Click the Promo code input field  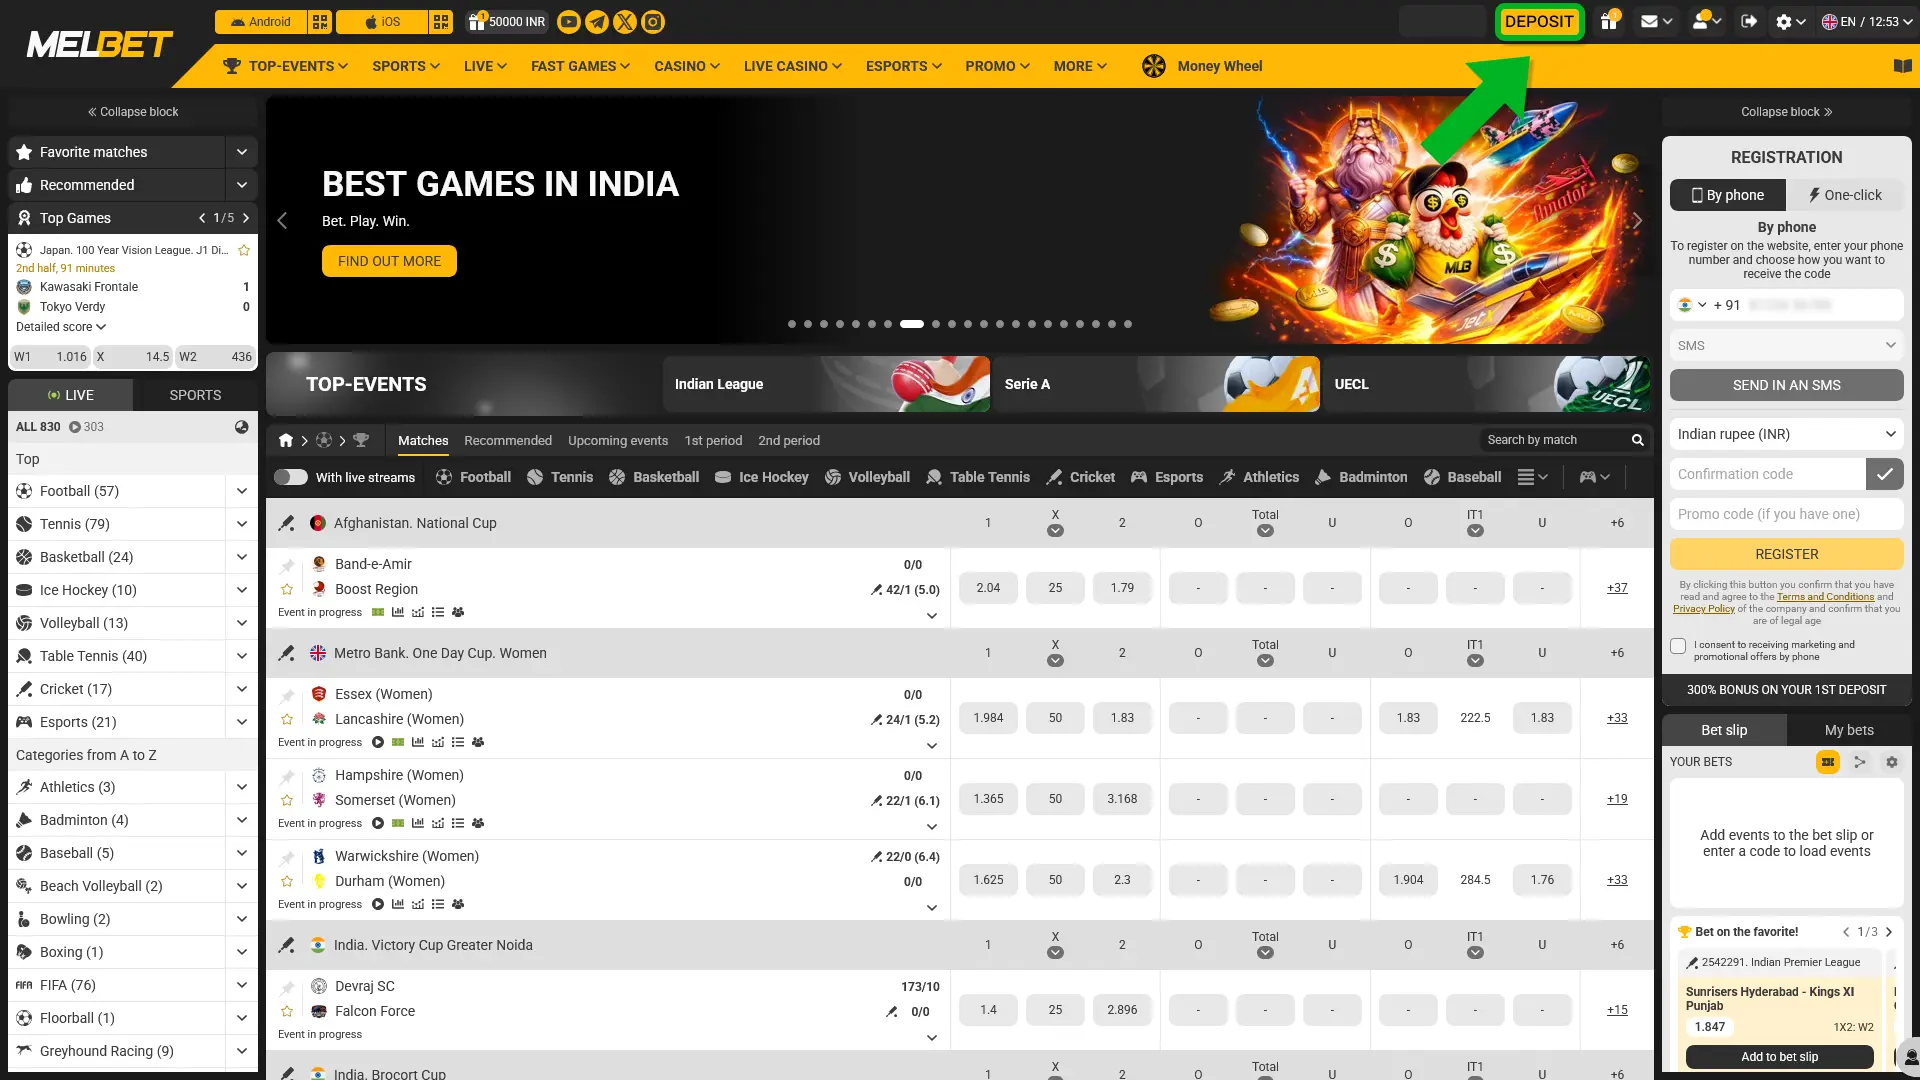pyautogui.click(x=1787, y=514)
